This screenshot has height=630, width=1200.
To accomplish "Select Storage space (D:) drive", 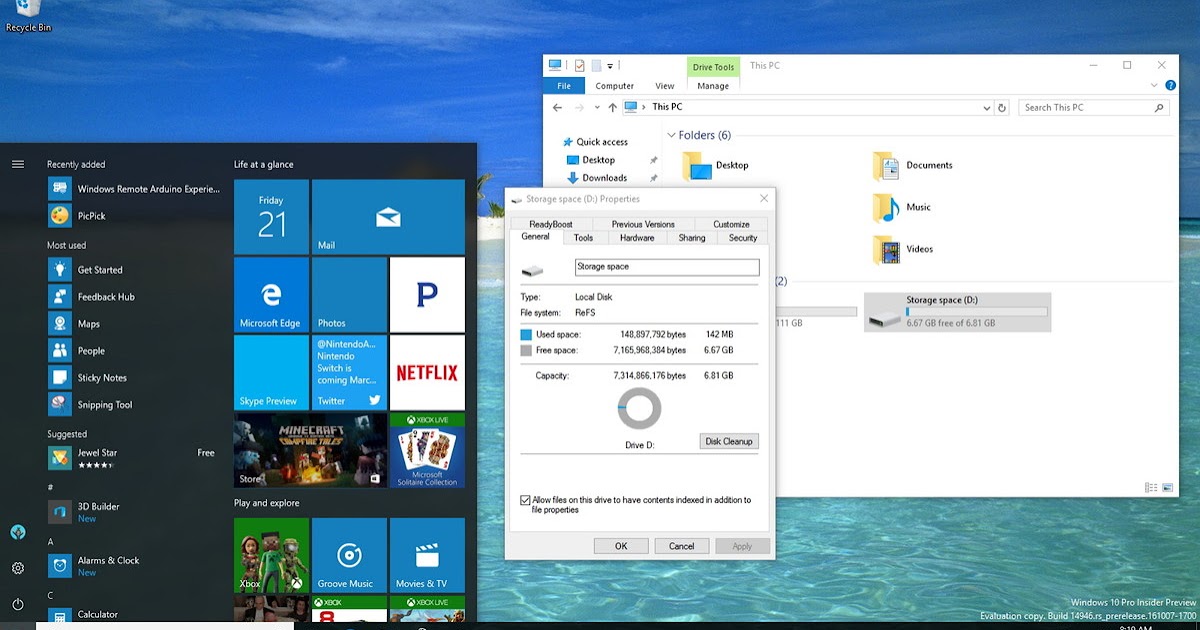I will coord(957,312).
